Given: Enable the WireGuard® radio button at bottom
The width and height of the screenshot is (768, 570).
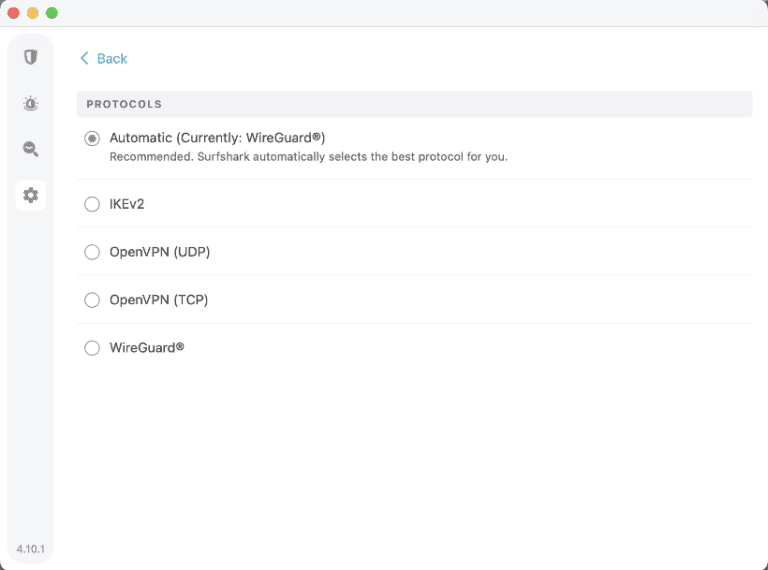Looking at the screenshot, I should coord(92,348).
